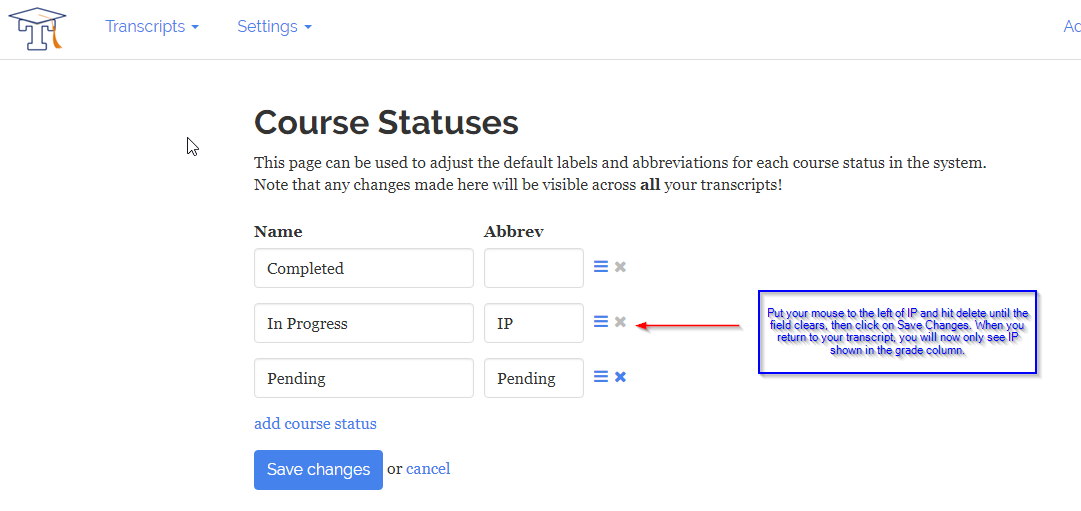Select the In Progress name field

click(363, 323)
